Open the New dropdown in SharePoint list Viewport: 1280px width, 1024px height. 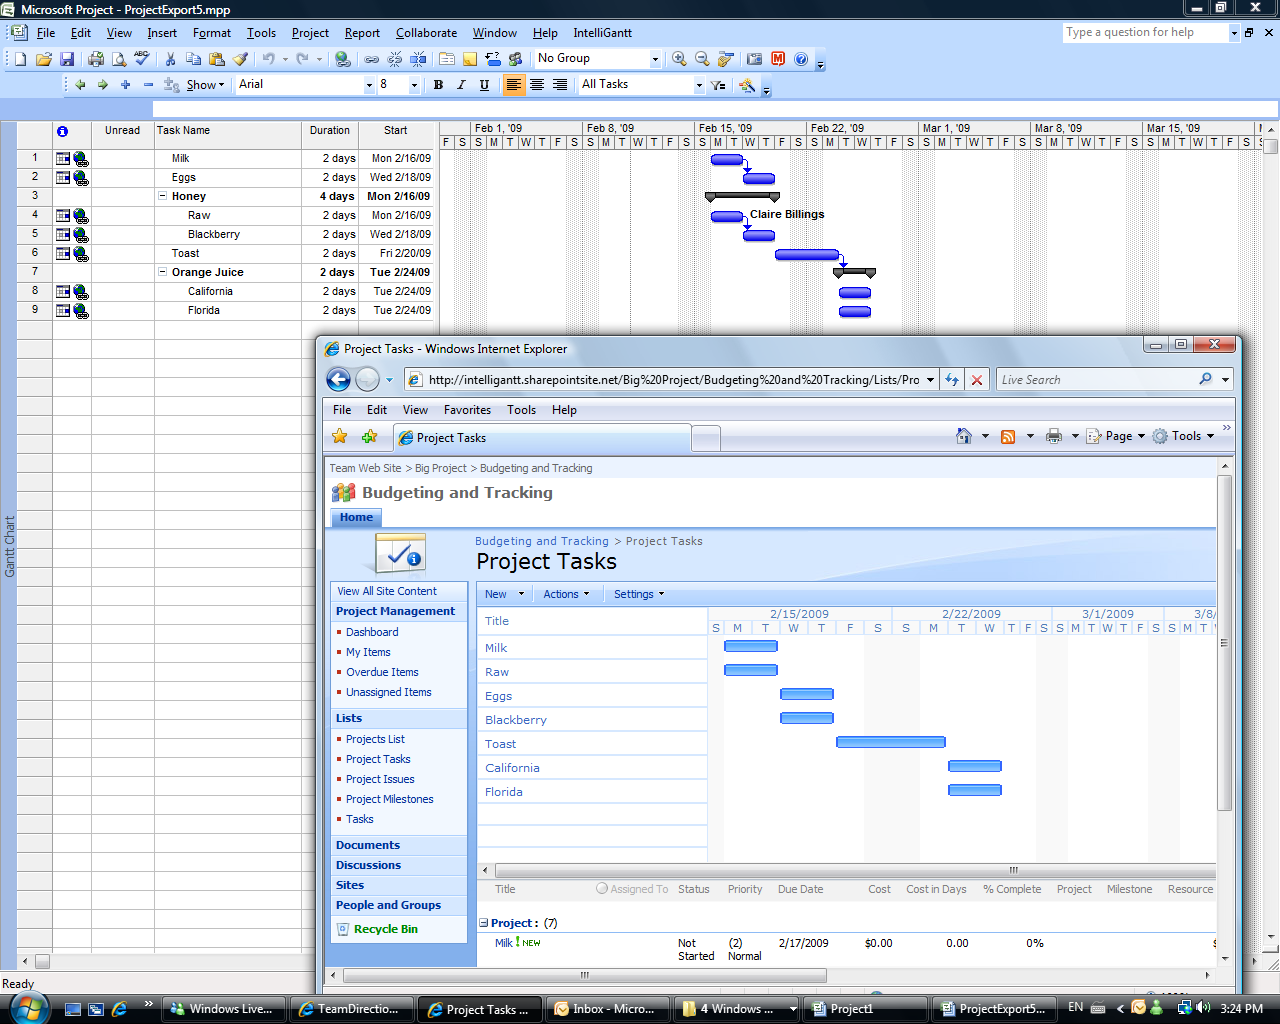[520, 594]
